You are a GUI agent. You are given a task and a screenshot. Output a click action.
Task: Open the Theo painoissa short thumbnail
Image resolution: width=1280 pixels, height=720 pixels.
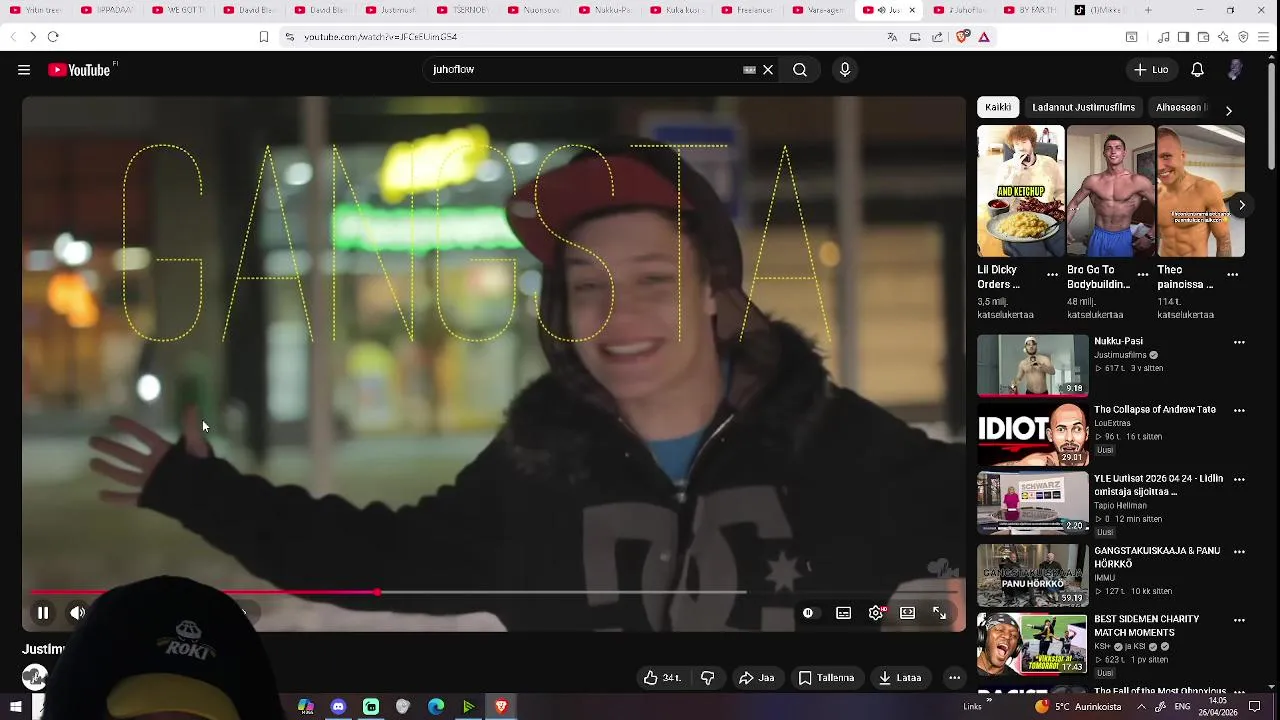1201,191
